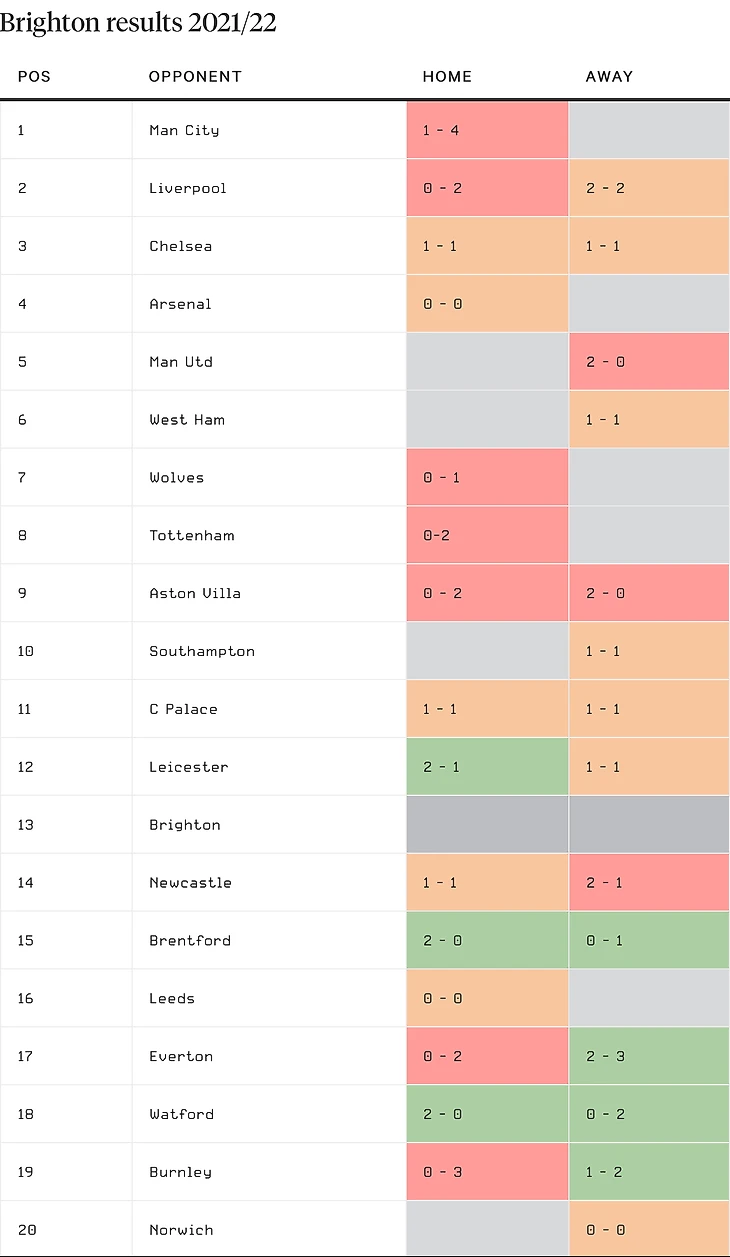Select the Chelsea opponent name
Viewport: 730px width, 1257px height.
click(181, 246)
